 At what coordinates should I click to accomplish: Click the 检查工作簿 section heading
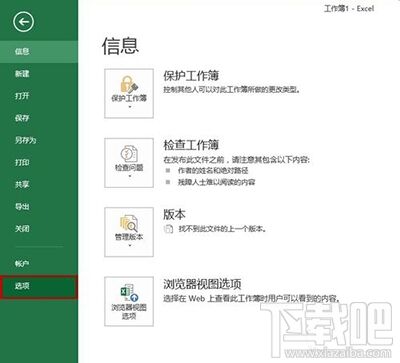pos(191,145)
